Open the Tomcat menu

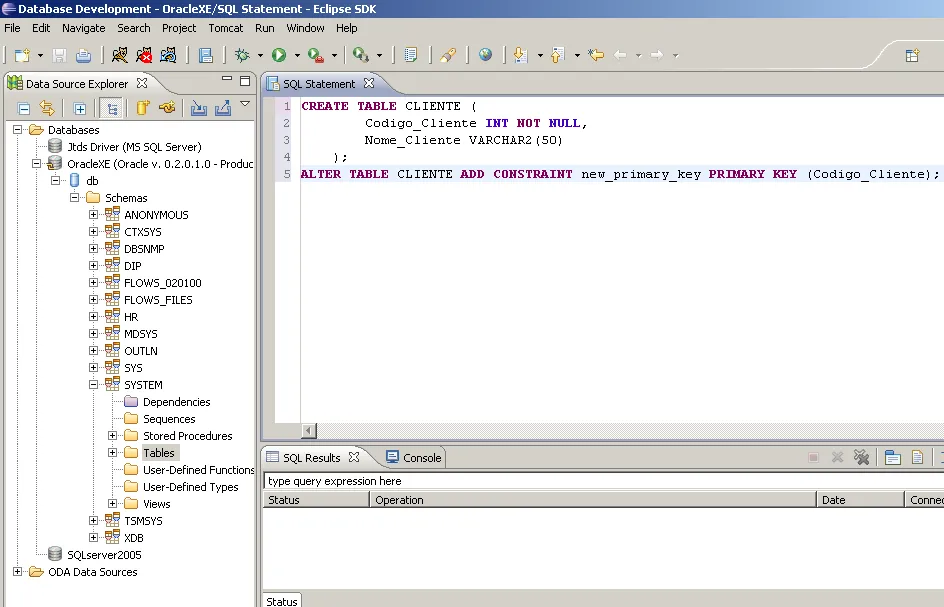225,28
